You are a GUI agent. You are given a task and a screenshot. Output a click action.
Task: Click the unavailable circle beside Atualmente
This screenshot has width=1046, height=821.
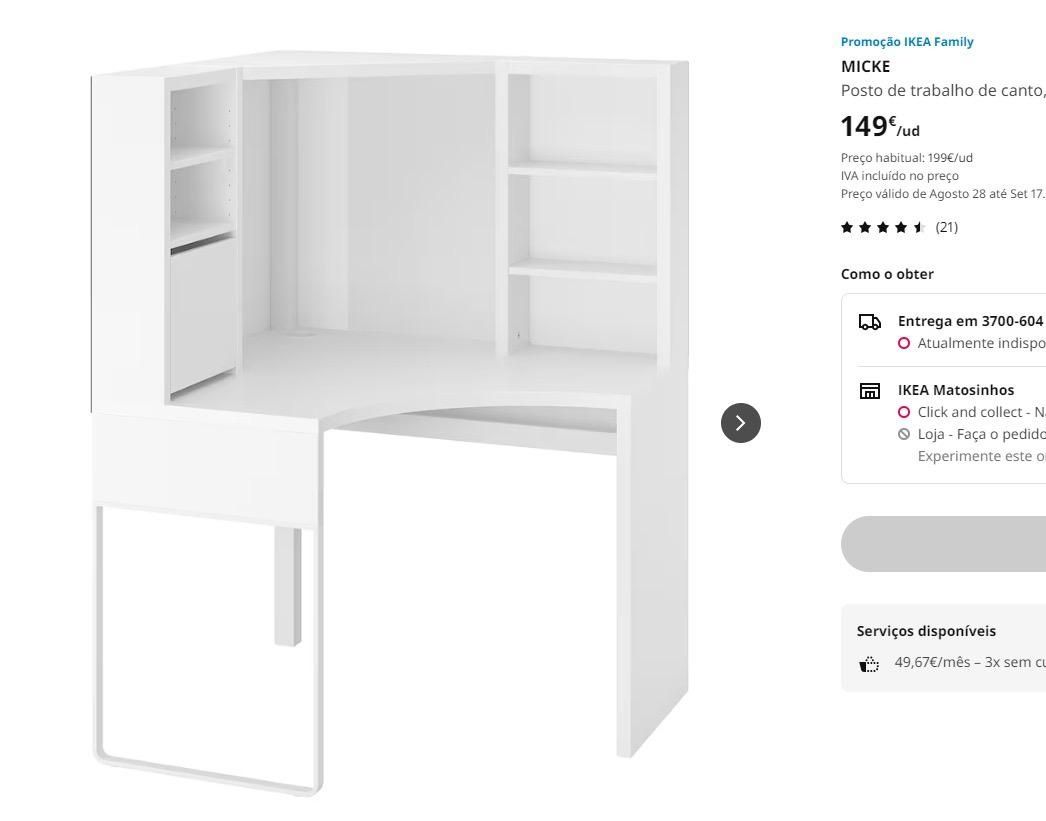click(904, 343)
